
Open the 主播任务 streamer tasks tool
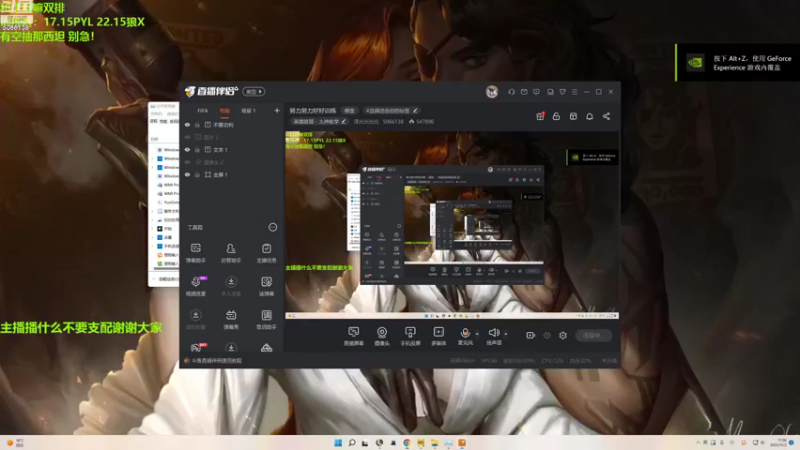pos(266,253)
